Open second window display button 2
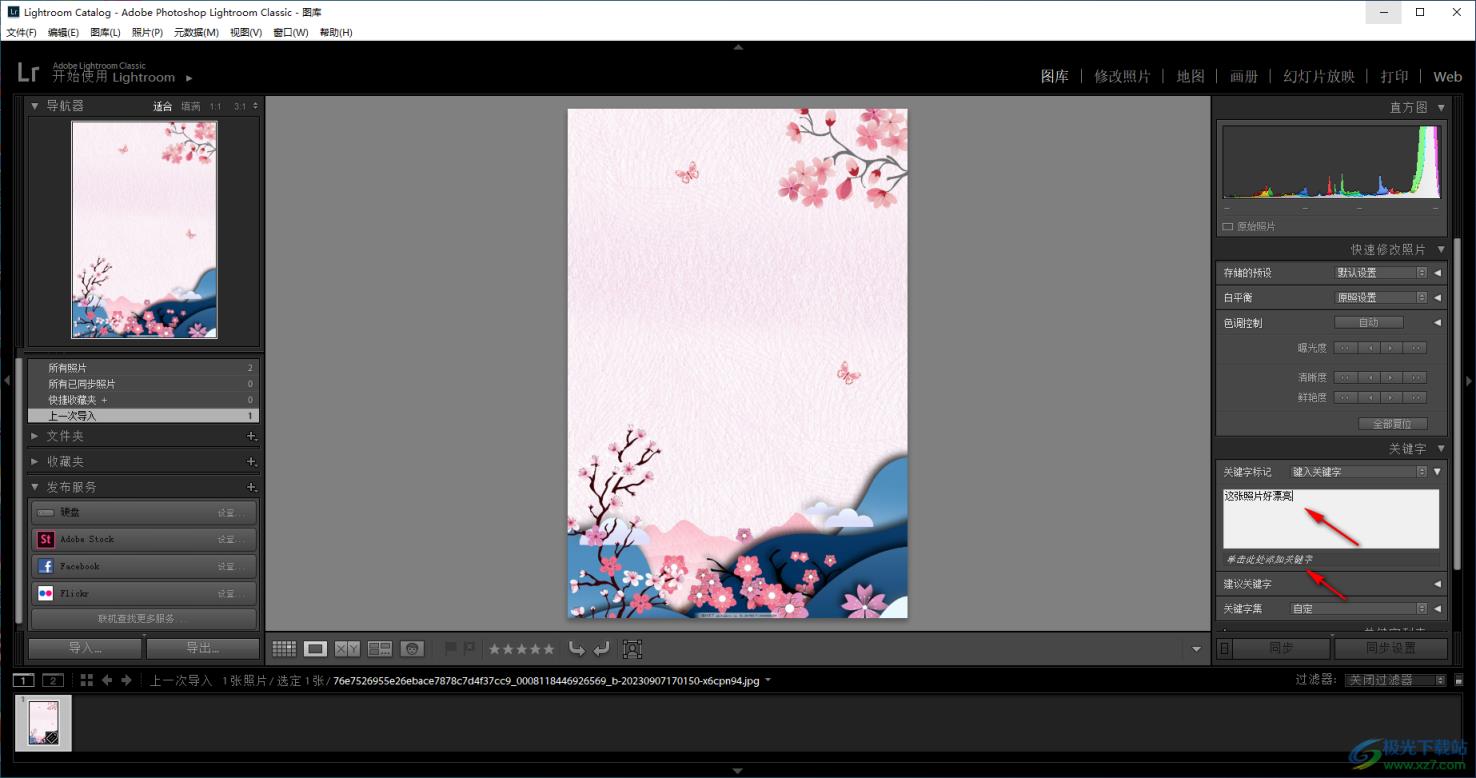 point(53,680)
